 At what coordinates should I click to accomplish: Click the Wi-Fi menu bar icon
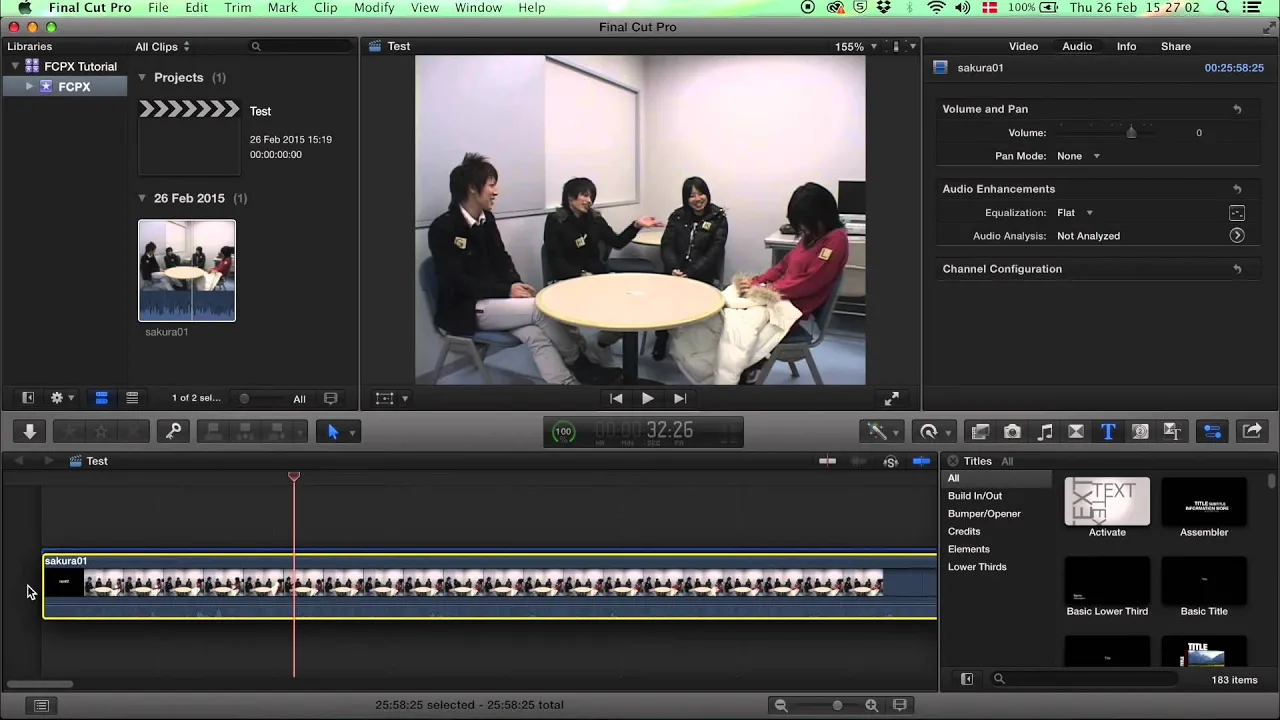936,8
